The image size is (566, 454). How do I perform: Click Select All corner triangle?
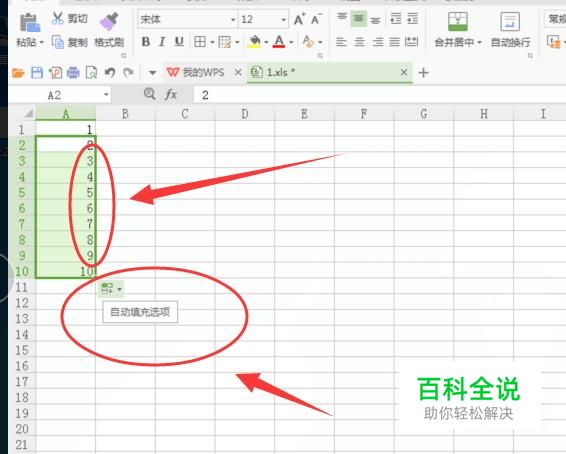click(29, 114)
